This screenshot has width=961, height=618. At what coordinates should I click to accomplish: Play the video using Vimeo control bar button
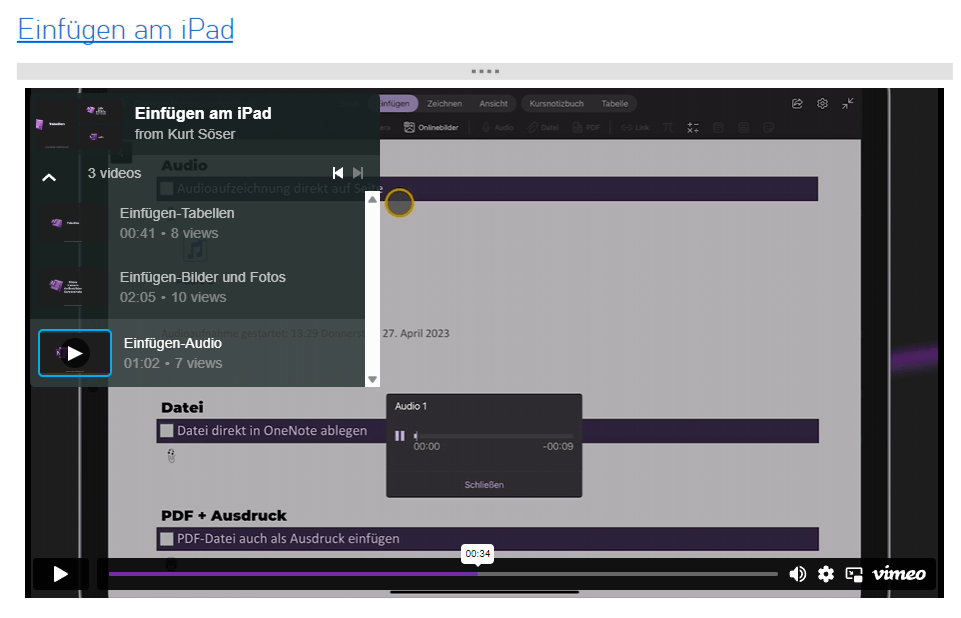(60, 574)
